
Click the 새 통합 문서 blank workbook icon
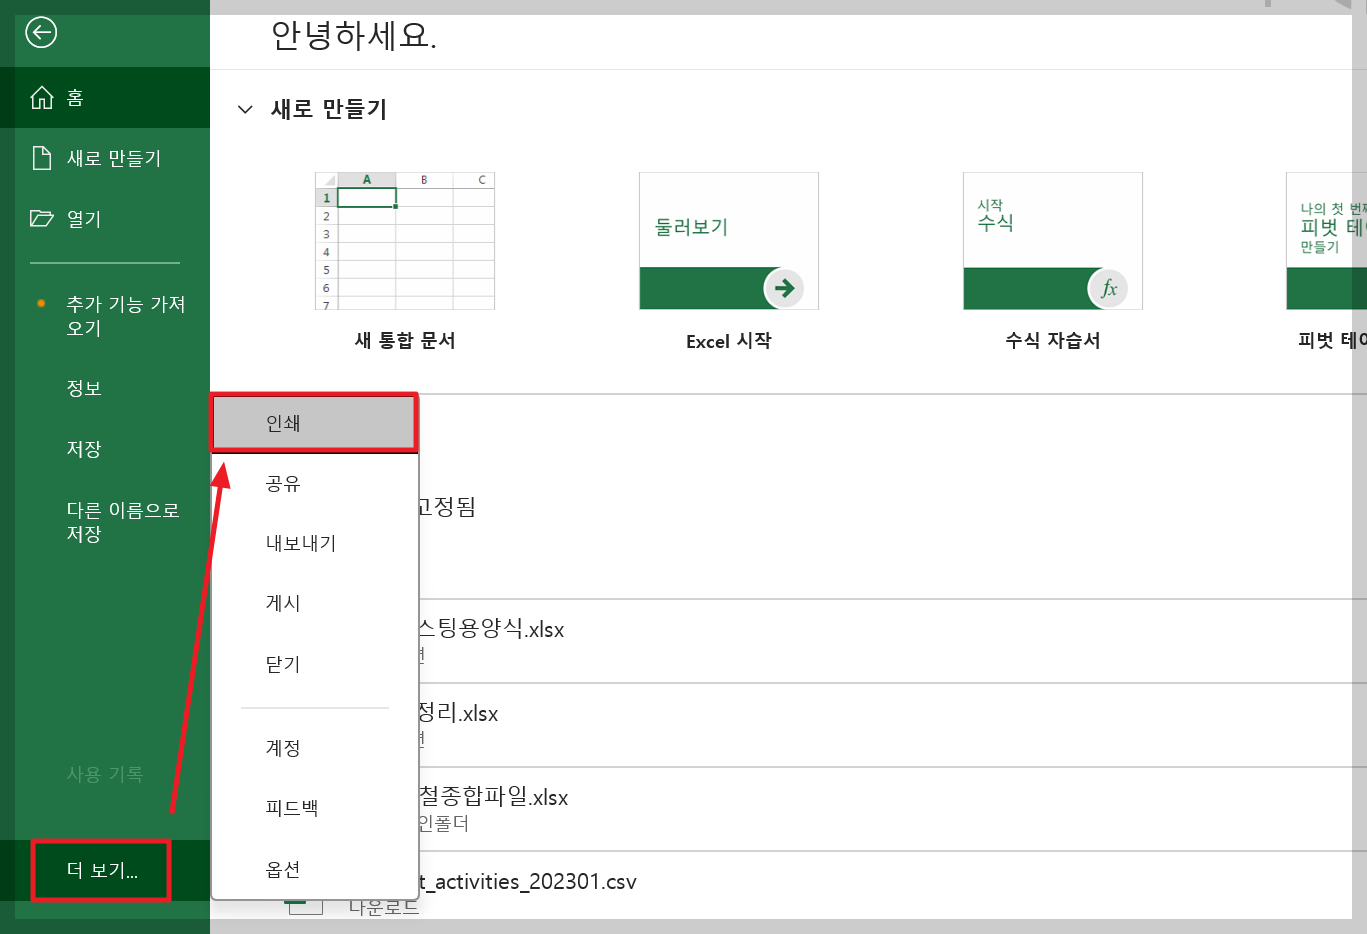(404, 240)
